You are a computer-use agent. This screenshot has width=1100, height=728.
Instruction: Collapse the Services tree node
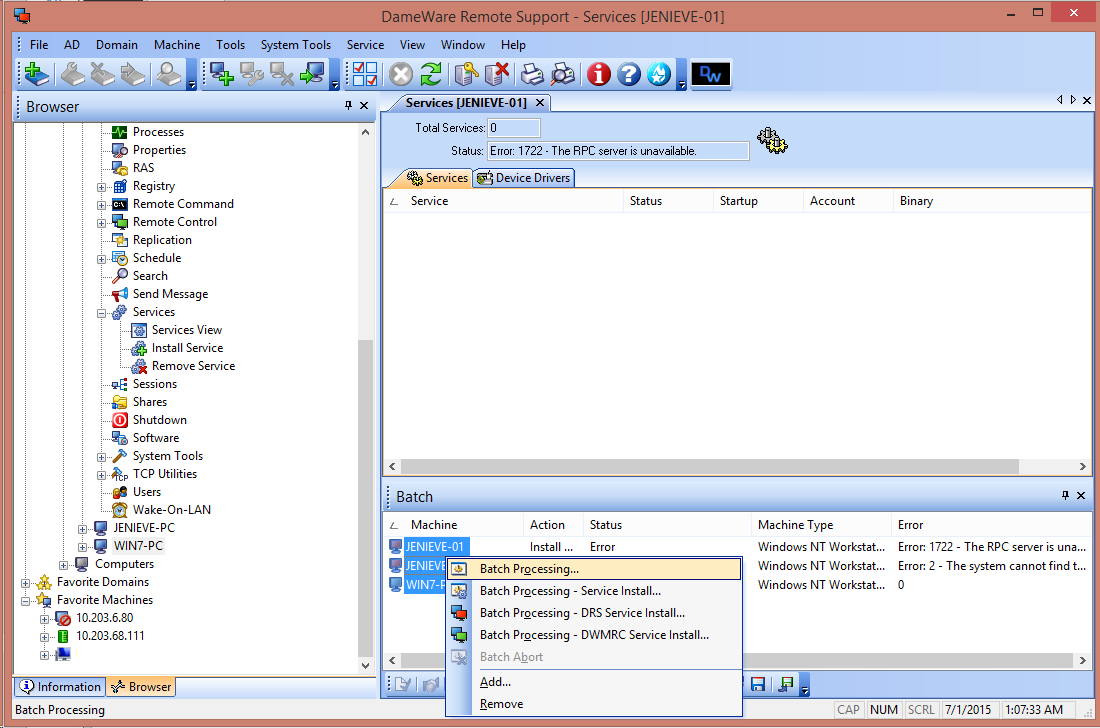point(102,312)
